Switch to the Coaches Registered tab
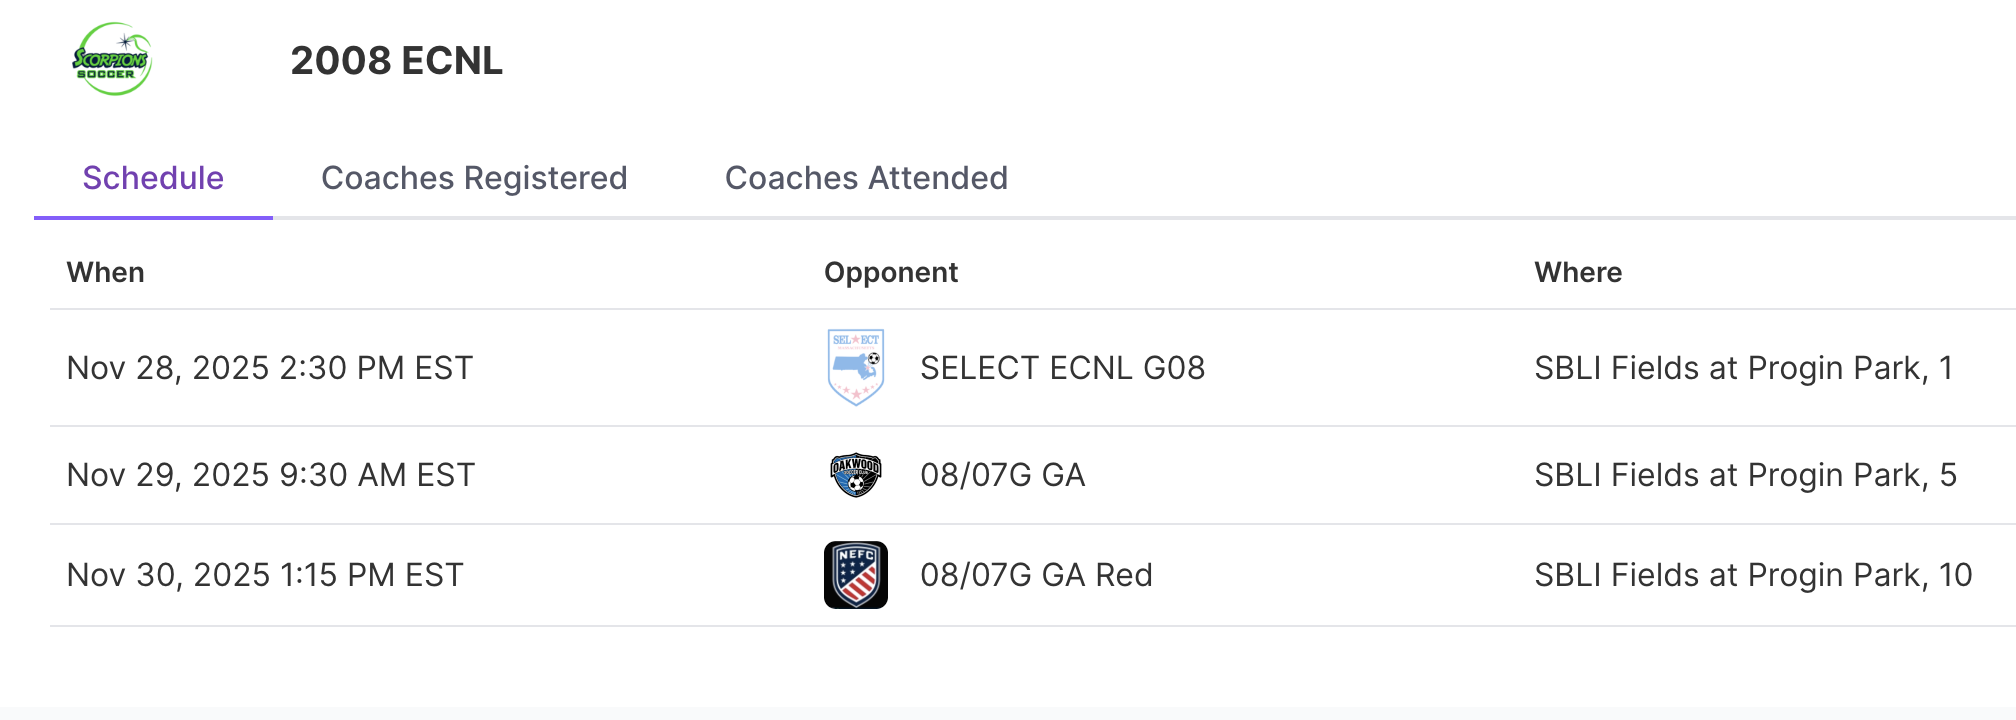Image resolution: width=2016 pixels, height=720 pixels. (x=474, y=178)
